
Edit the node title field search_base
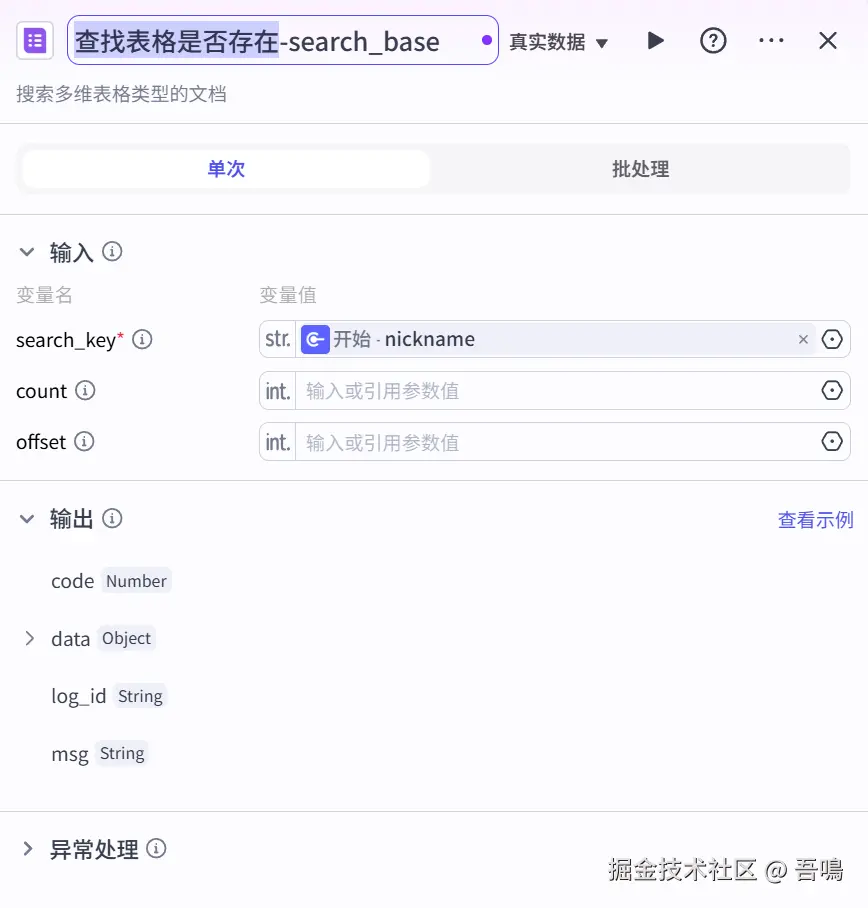point(283,41)
